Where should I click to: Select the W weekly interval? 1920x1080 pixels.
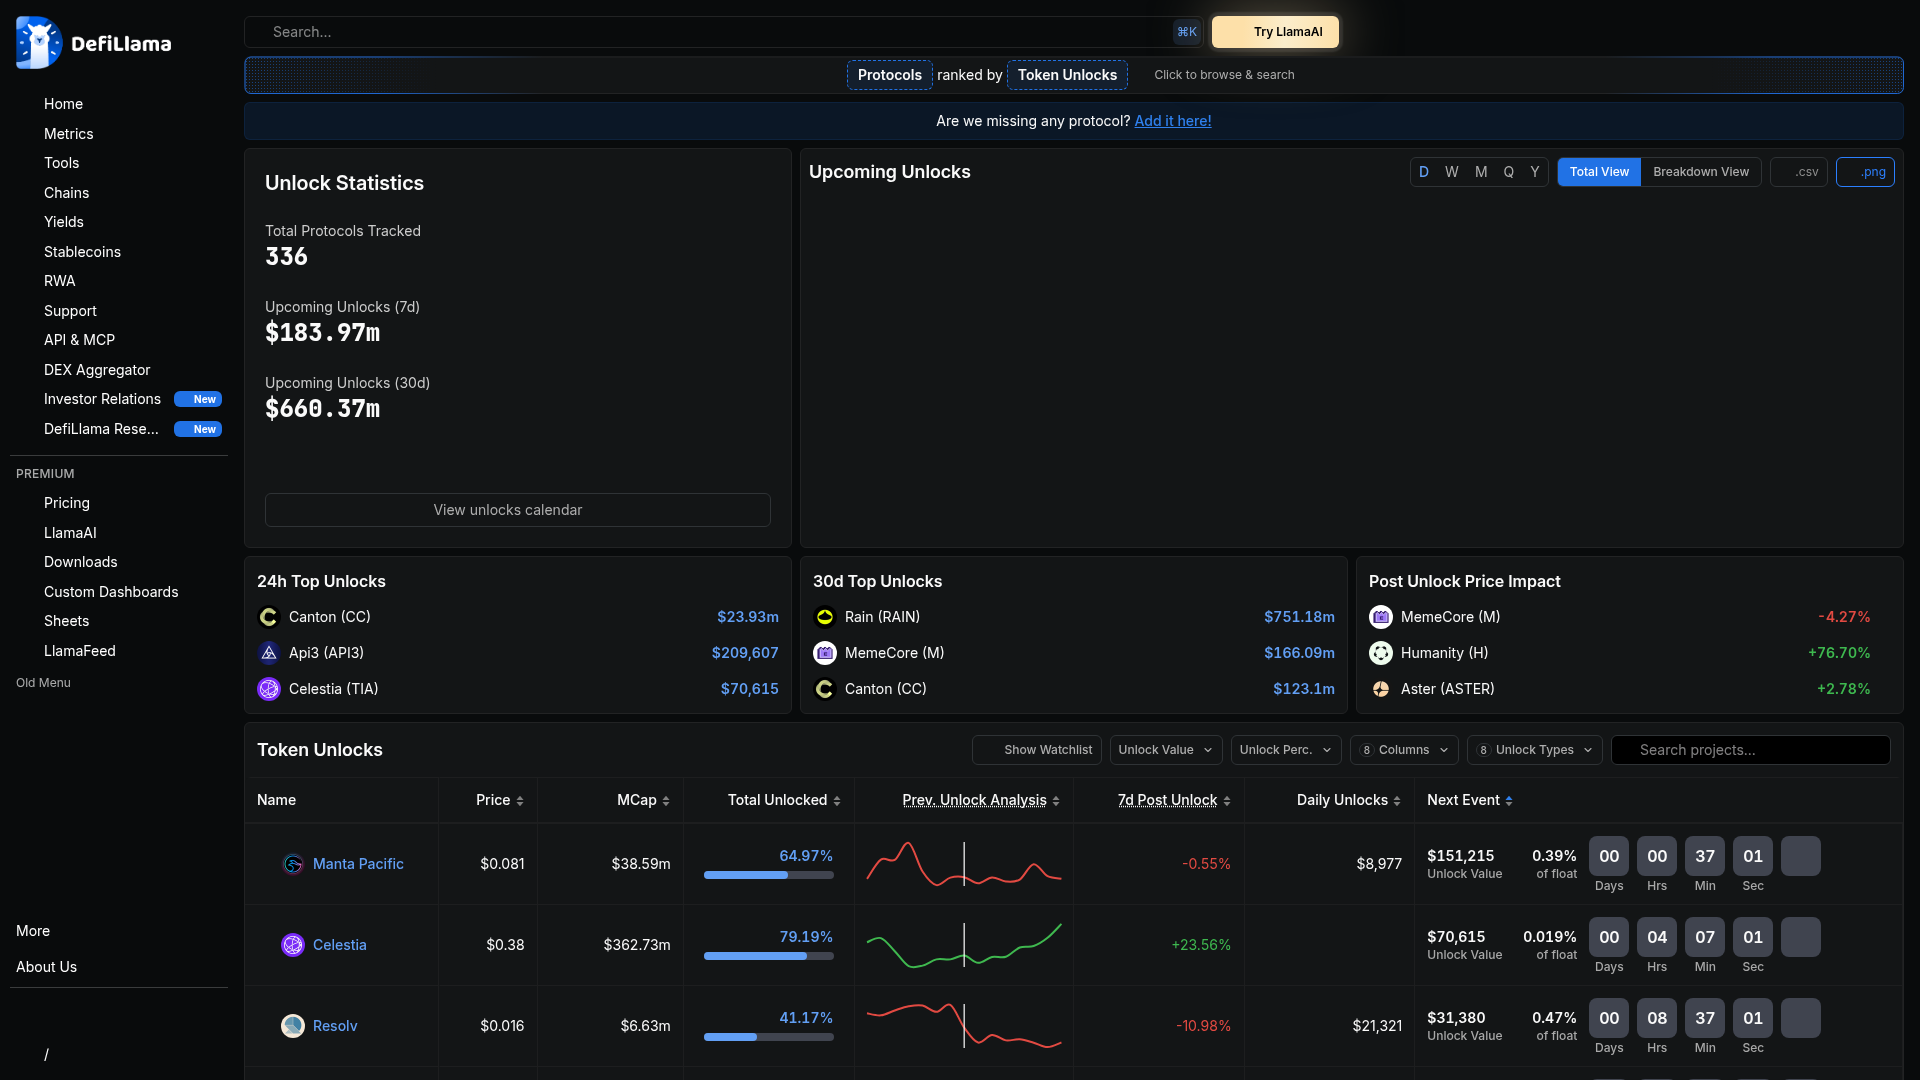tap(1452, 172)
